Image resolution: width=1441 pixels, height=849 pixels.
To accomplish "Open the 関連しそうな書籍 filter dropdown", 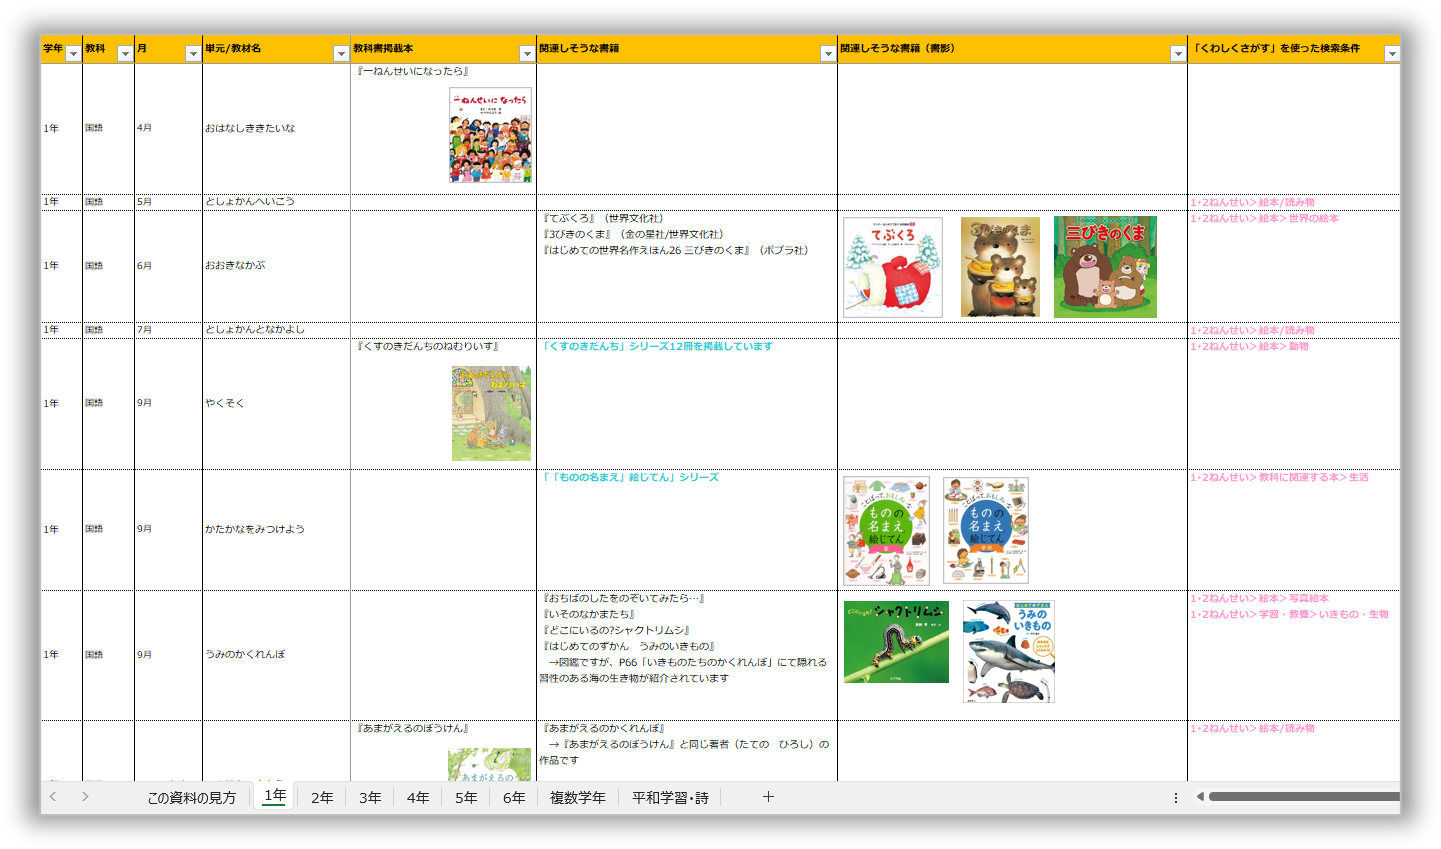I will click(x=828, y=54).
